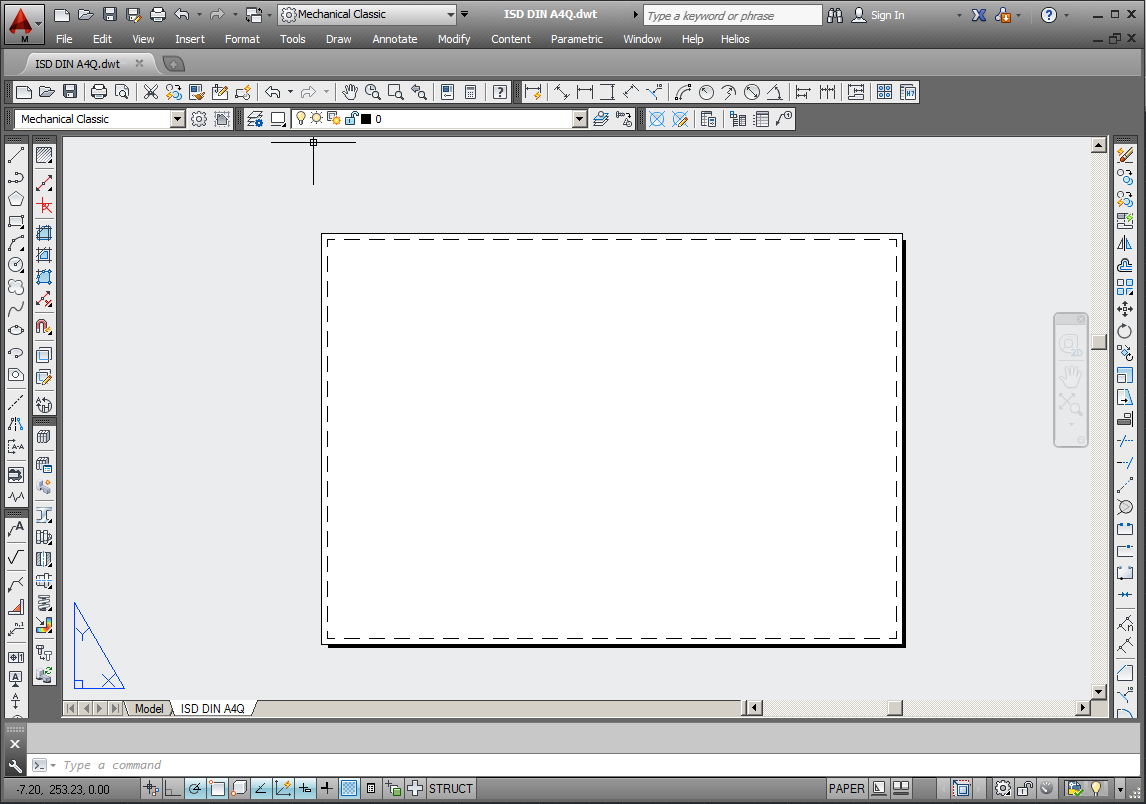Image resolution: width=1146 pixels, height=804 pixels.
Task: Click the Cut scissors icon
Action: [150, 92]
